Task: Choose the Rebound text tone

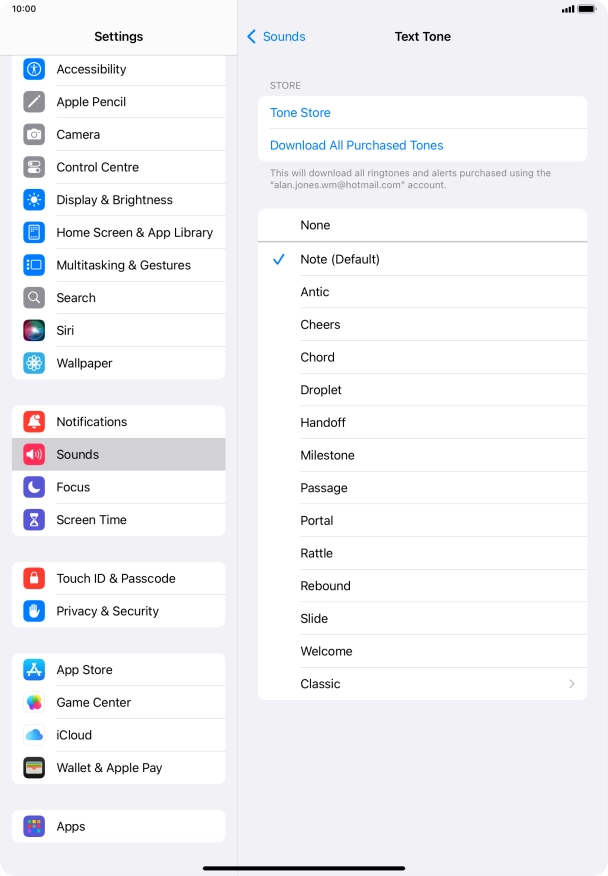Action: 422,586
